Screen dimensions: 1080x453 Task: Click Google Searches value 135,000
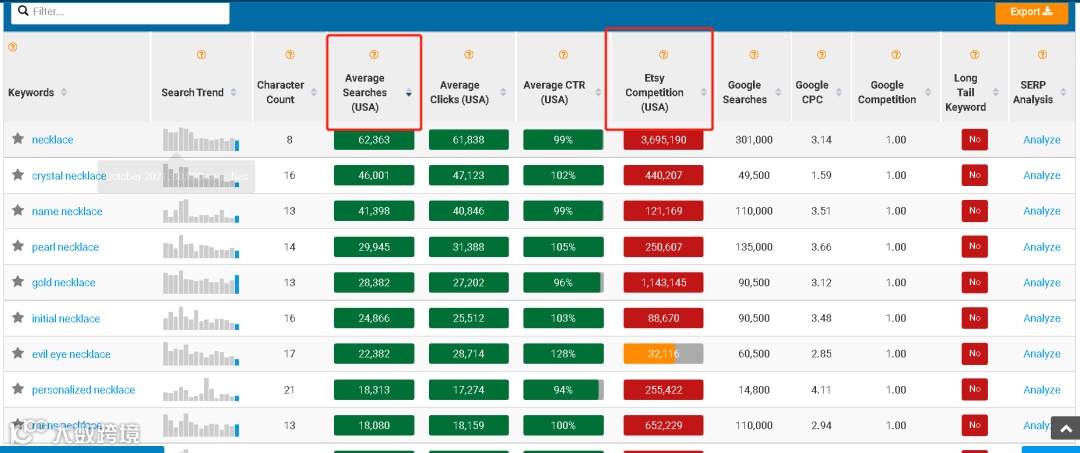[754, 247]
